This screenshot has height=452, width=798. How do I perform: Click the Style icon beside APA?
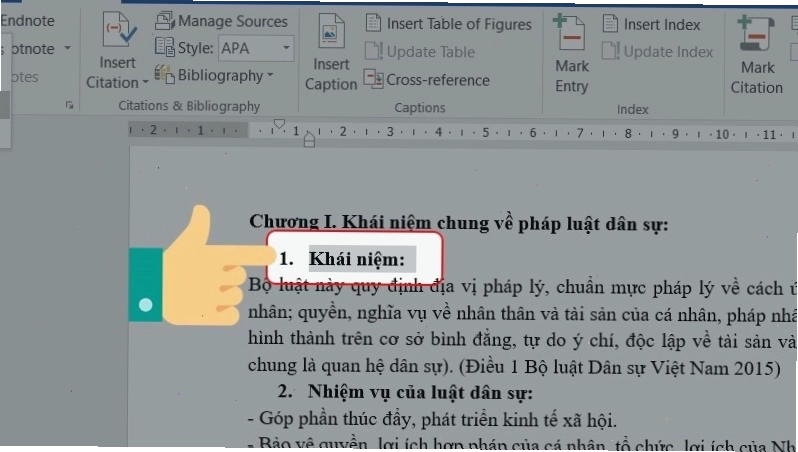coord(164,47)
